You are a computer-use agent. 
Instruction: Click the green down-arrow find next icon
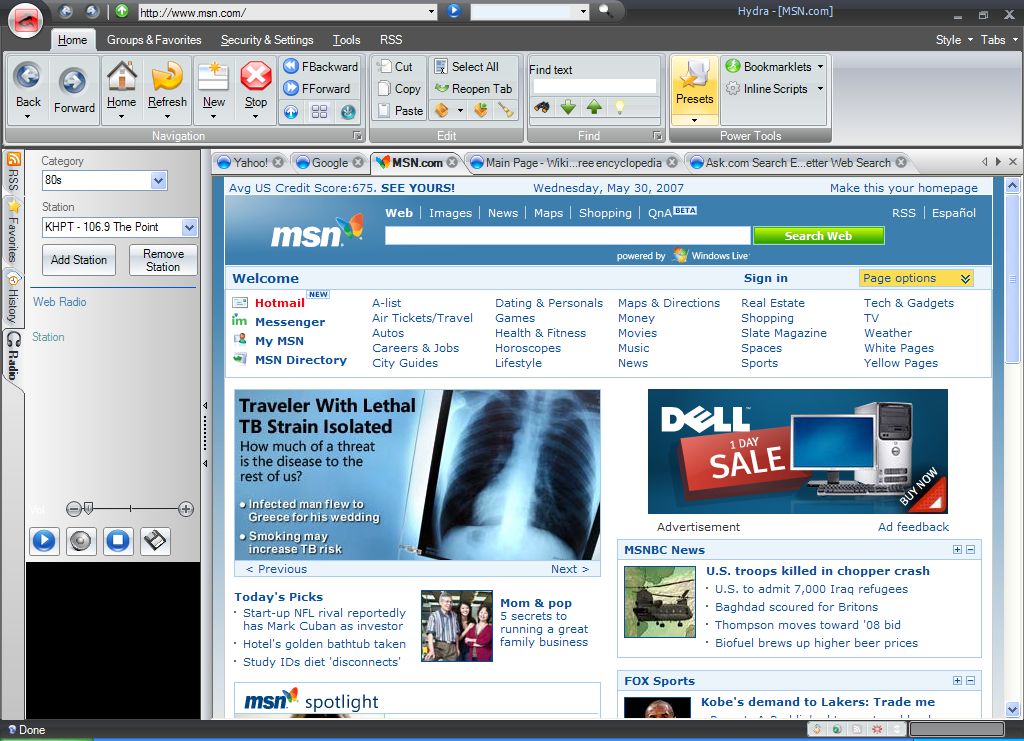(x=568, y=107)
